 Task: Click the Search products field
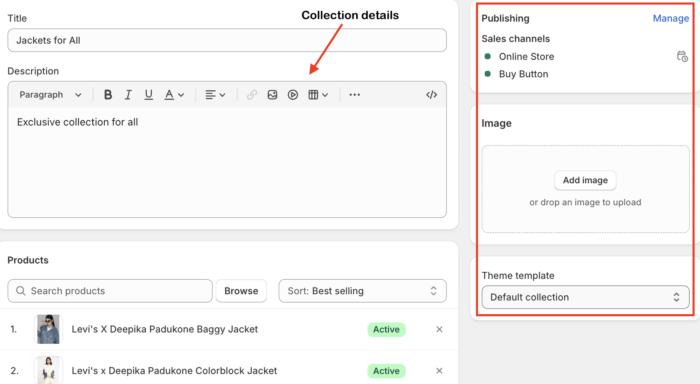pyautogui.click(x=110, y=291)
